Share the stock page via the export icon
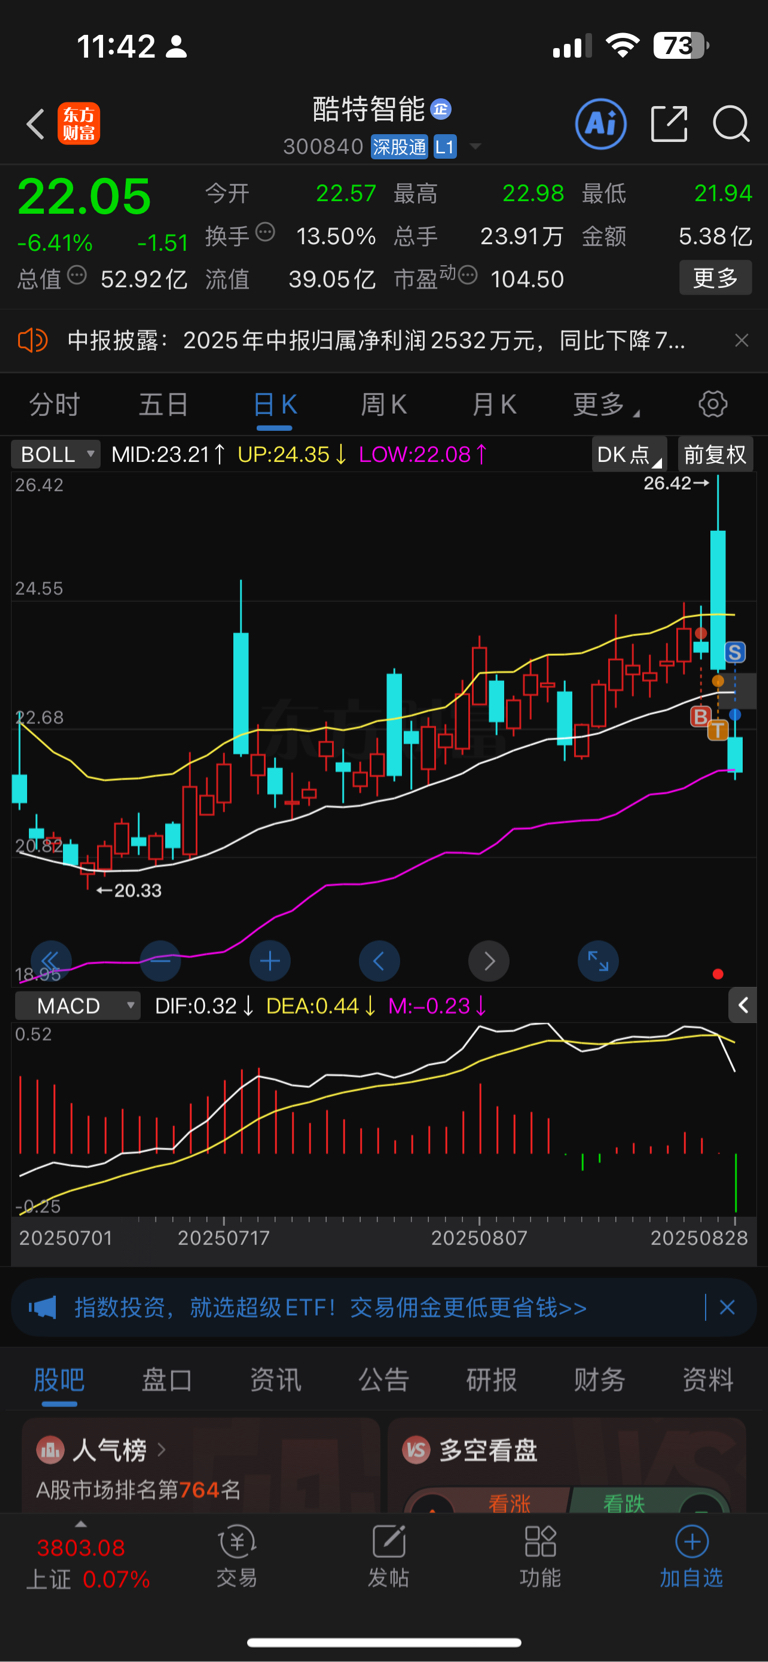 669,124
